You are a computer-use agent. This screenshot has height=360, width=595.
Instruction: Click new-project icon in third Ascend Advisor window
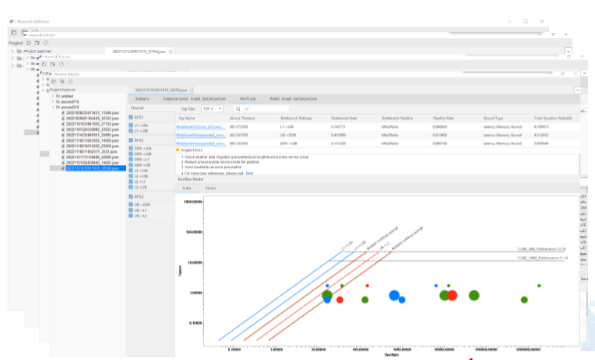pos(44,64)
